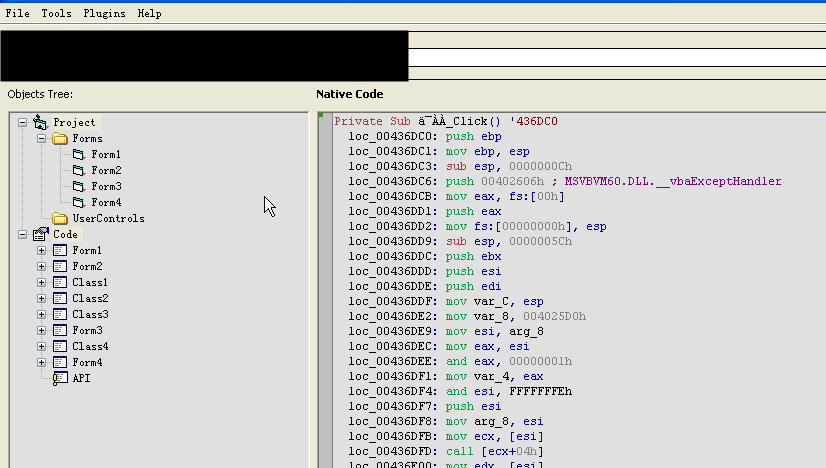The image size is (826, 468).
Task: Click the Form1 form icon under Forms
Action: 78,154
